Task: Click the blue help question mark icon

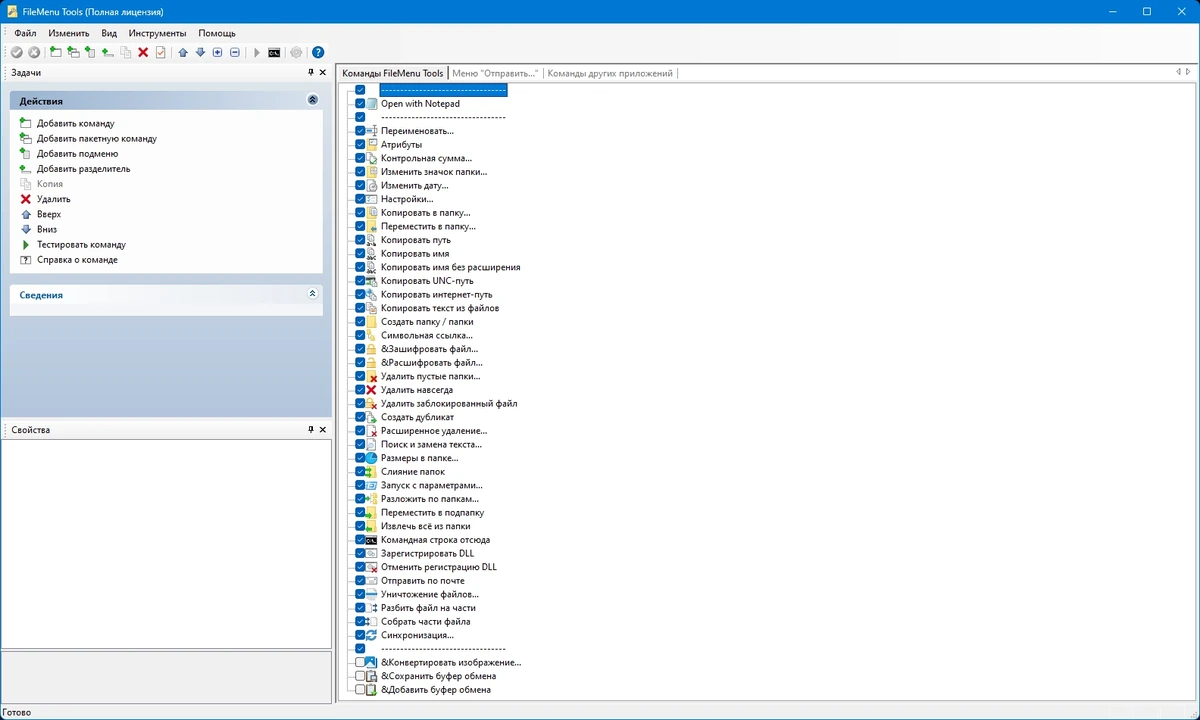Action: [x=318, y=52]
